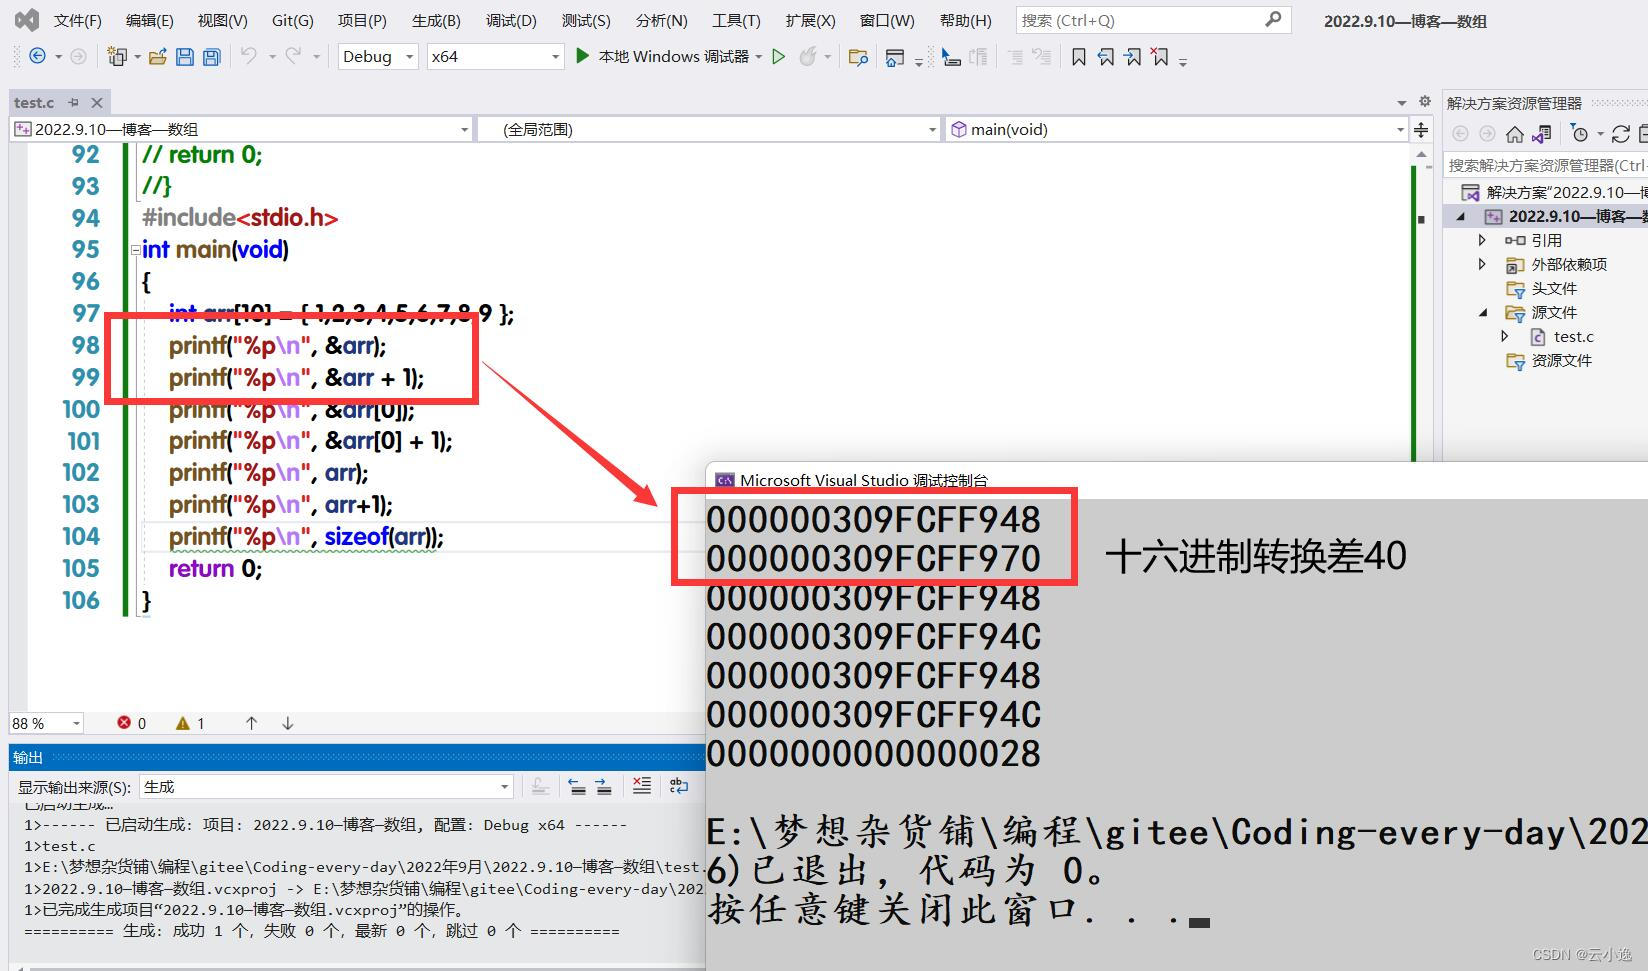Click the undo arrow icon
Viewport: 1648px width, 971px height.
pos(249,56)
